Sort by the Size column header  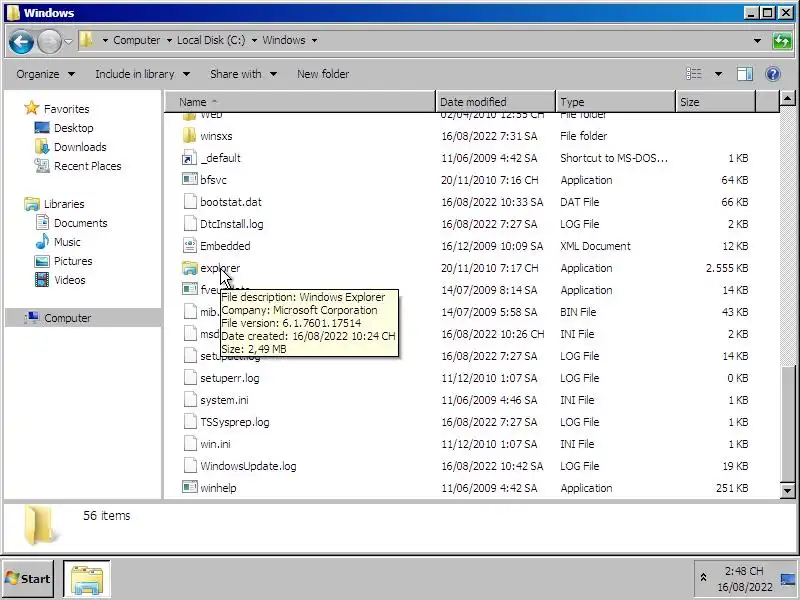(x=715, y=102)
